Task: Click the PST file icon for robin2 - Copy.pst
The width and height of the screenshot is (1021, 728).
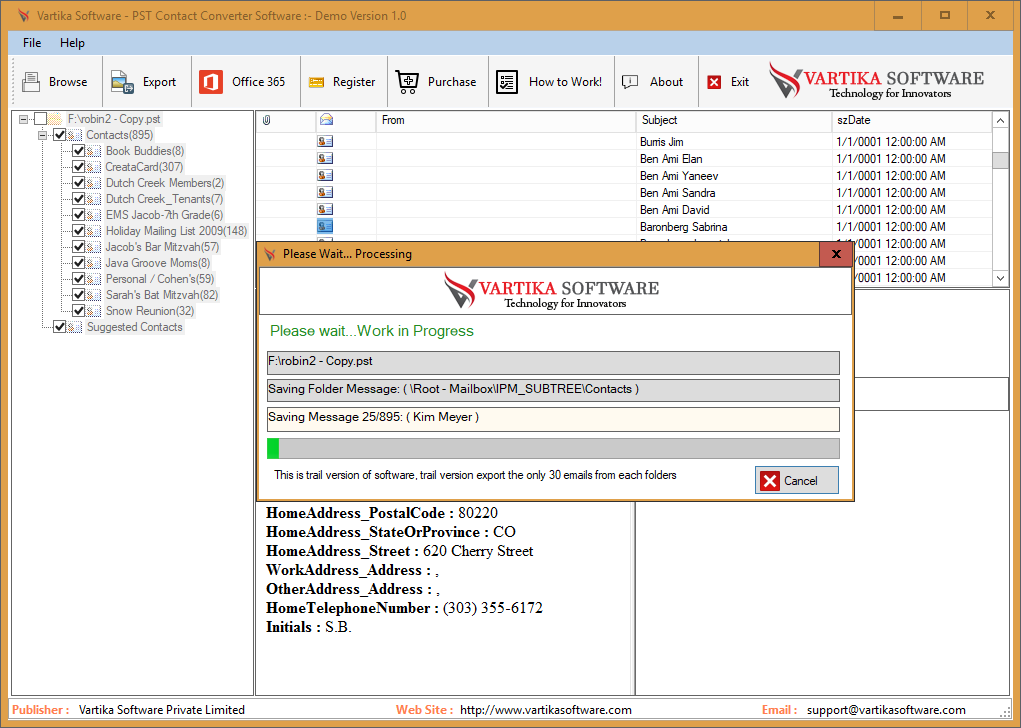Action: 55,119
